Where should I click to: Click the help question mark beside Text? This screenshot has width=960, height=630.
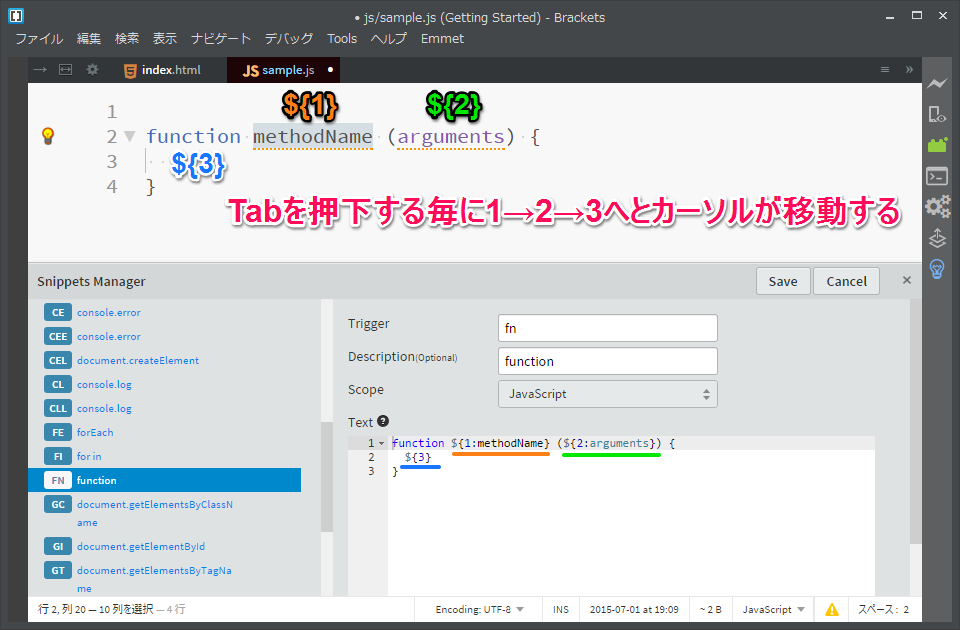383,421
